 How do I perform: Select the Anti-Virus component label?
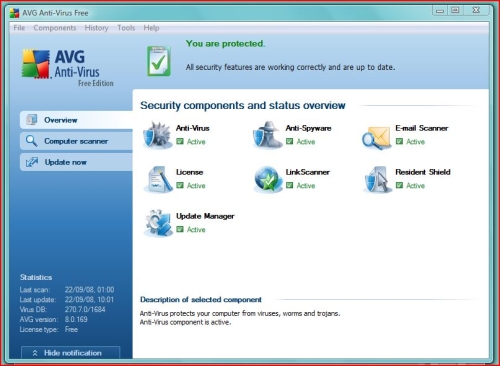click(193, 128)
